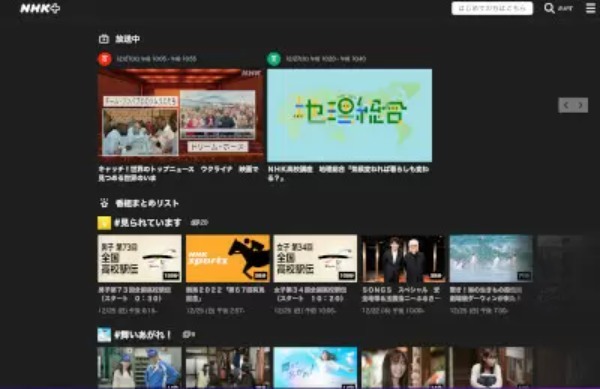
Task: Open the search magnifier icon
Action: (x=549, y=8)
